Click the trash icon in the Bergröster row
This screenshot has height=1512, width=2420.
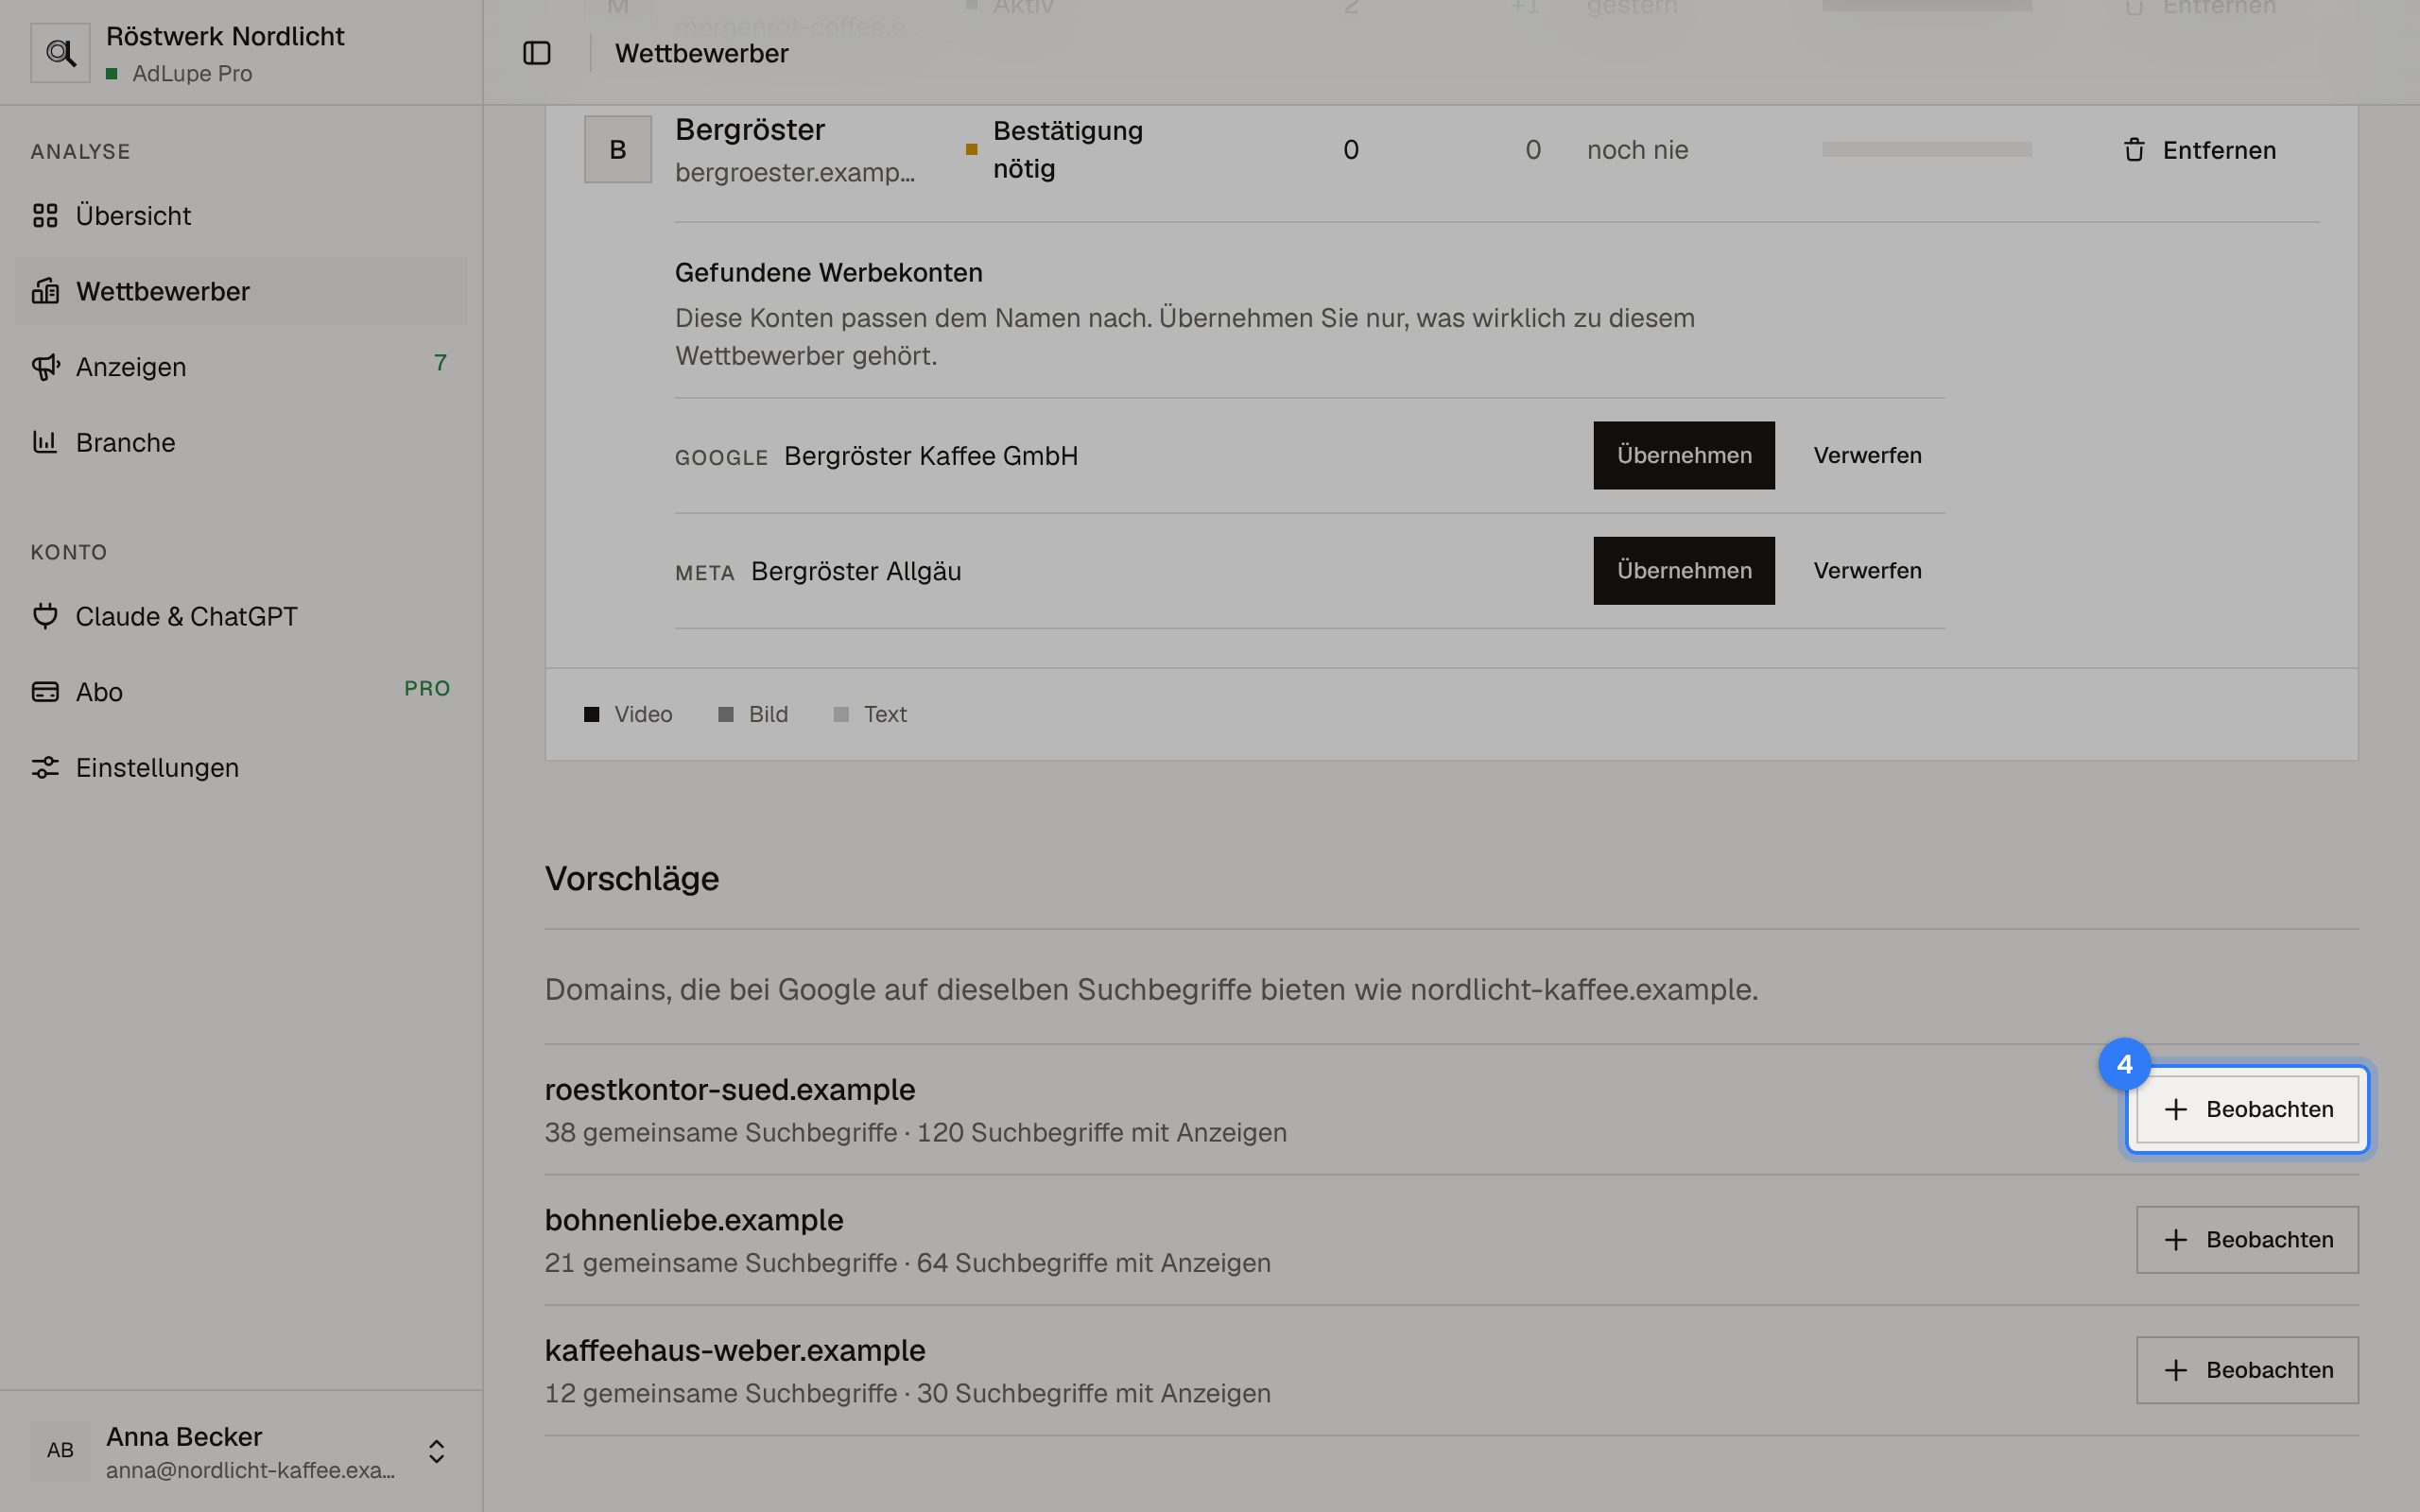[2134, 150]
